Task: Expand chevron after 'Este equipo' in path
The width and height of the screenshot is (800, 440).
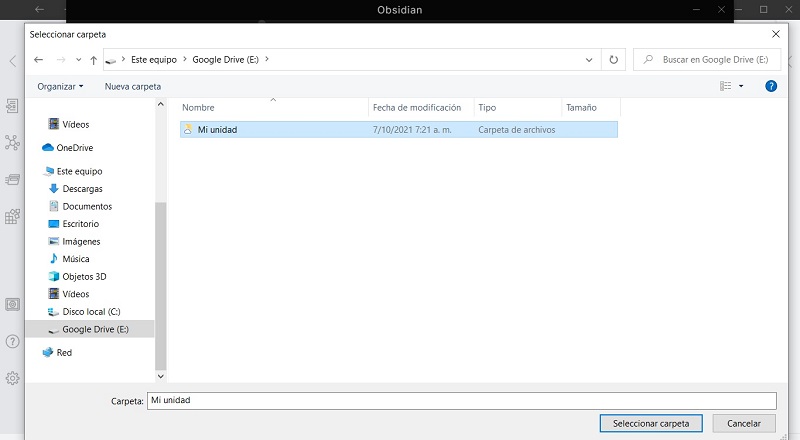Action: 185,59
